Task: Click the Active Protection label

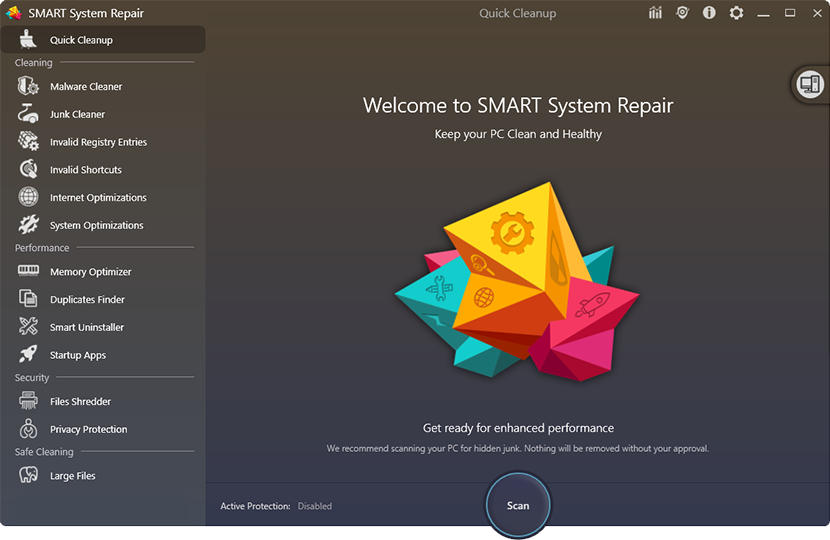Action: pos(255,506)
